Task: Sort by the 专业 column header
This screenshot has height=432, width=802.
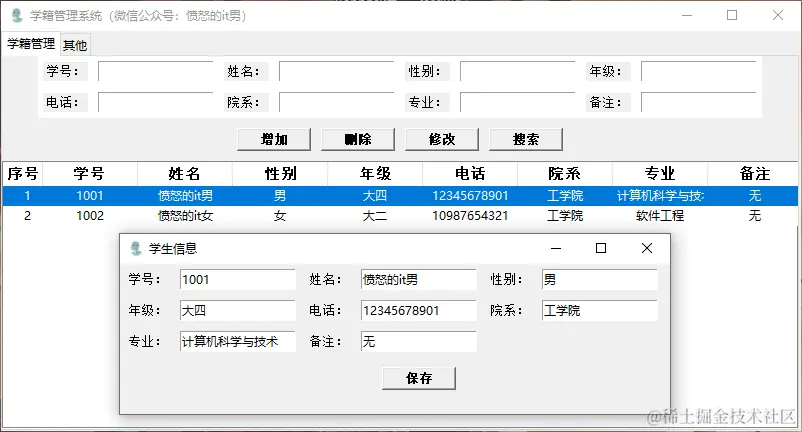Action: 660,174
